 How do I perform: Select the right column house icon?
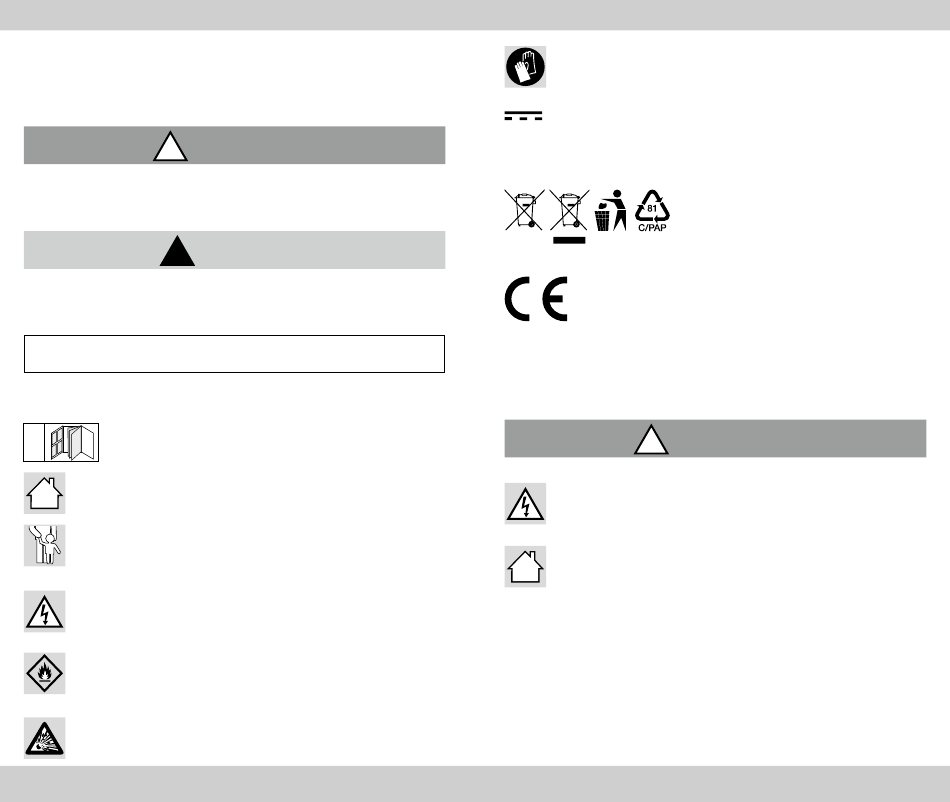click(525, 566)
